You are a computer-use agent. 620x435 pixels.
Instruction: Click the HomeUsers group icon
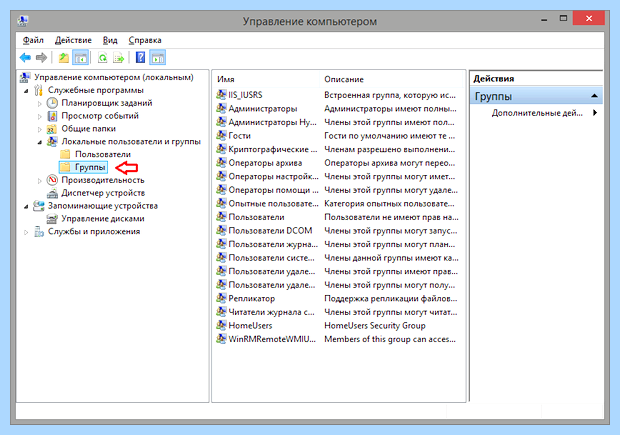tap(221, 325)
